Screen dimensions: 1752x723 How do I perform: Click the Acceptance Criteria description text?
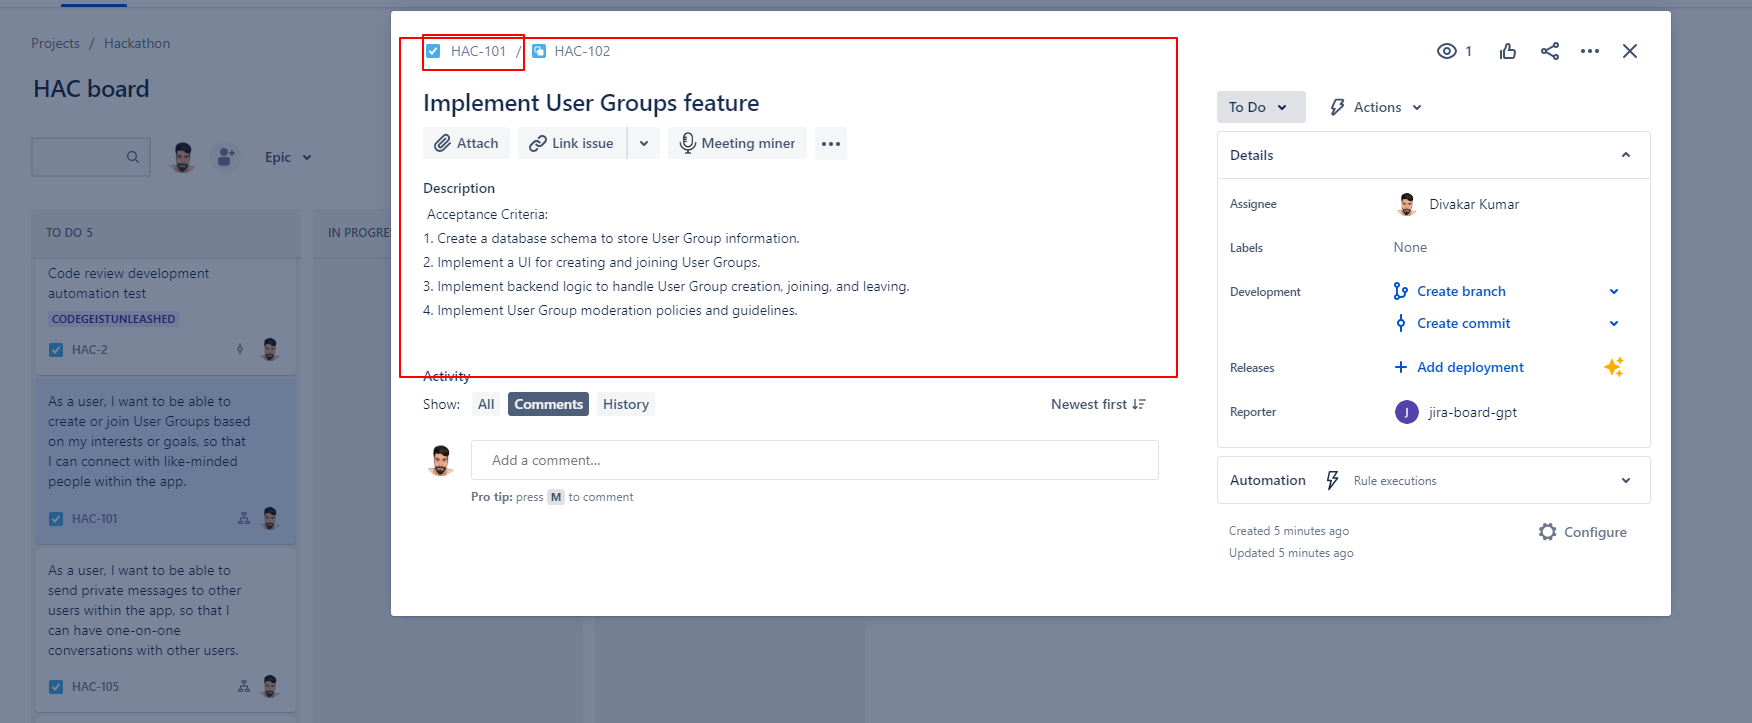(488, 214)
